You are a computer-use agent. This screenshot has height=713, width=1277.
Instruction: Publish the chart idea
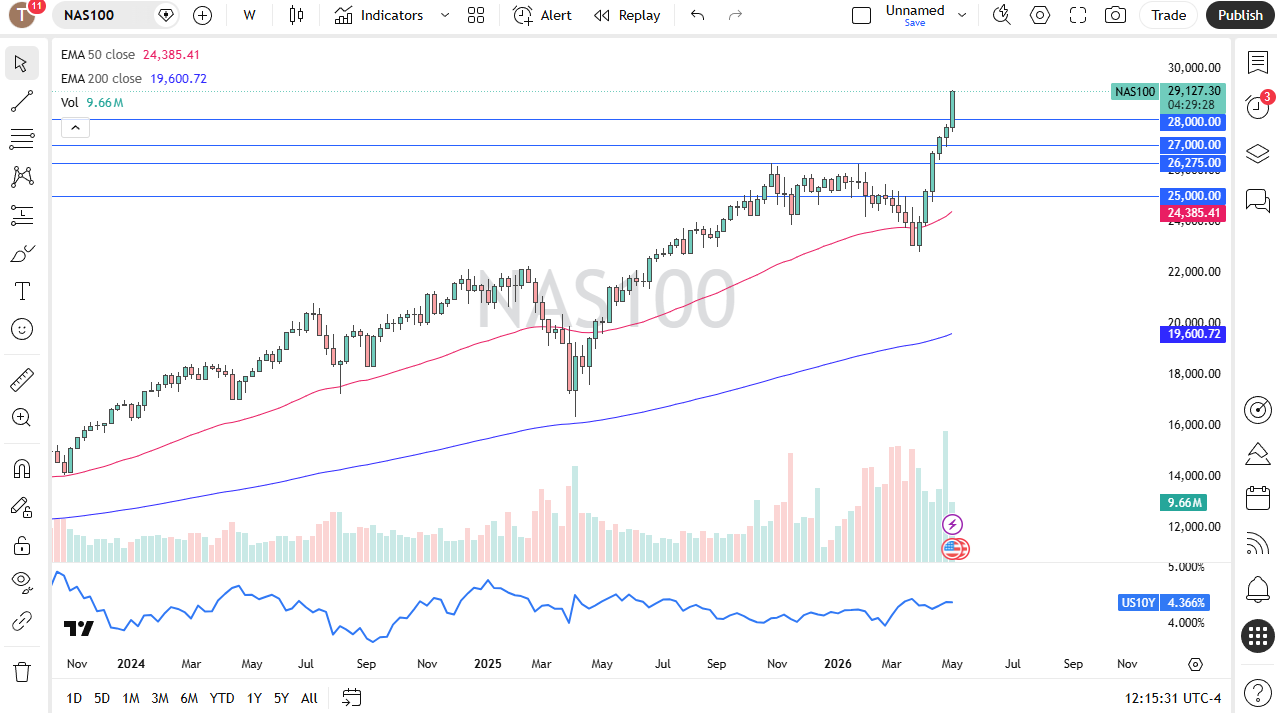[1240, 15]
